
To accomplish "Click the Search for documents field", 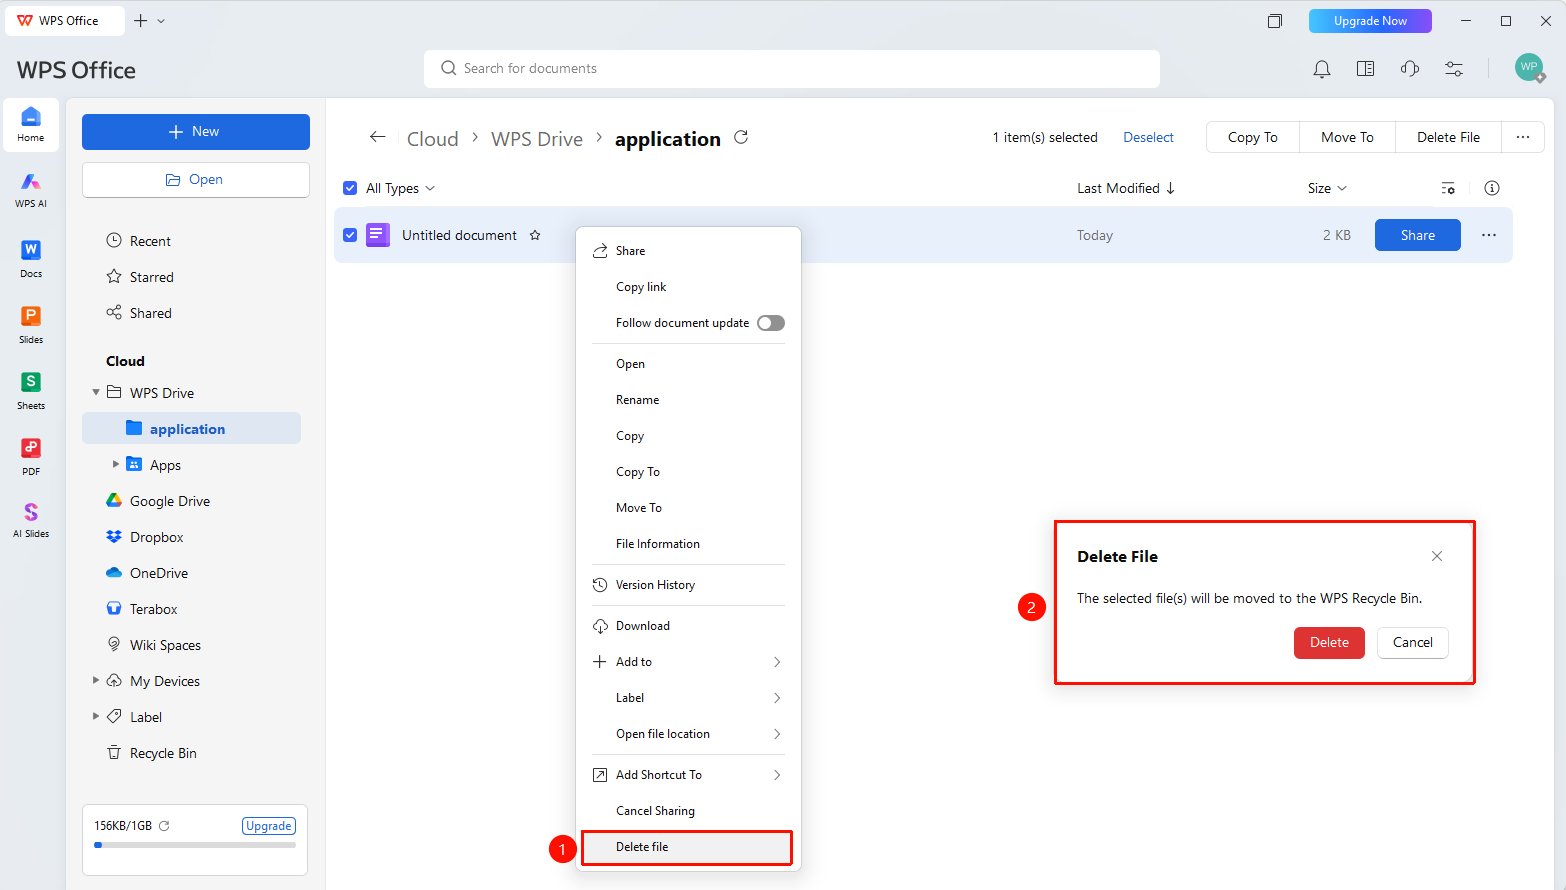I will [x=792, y=68].
